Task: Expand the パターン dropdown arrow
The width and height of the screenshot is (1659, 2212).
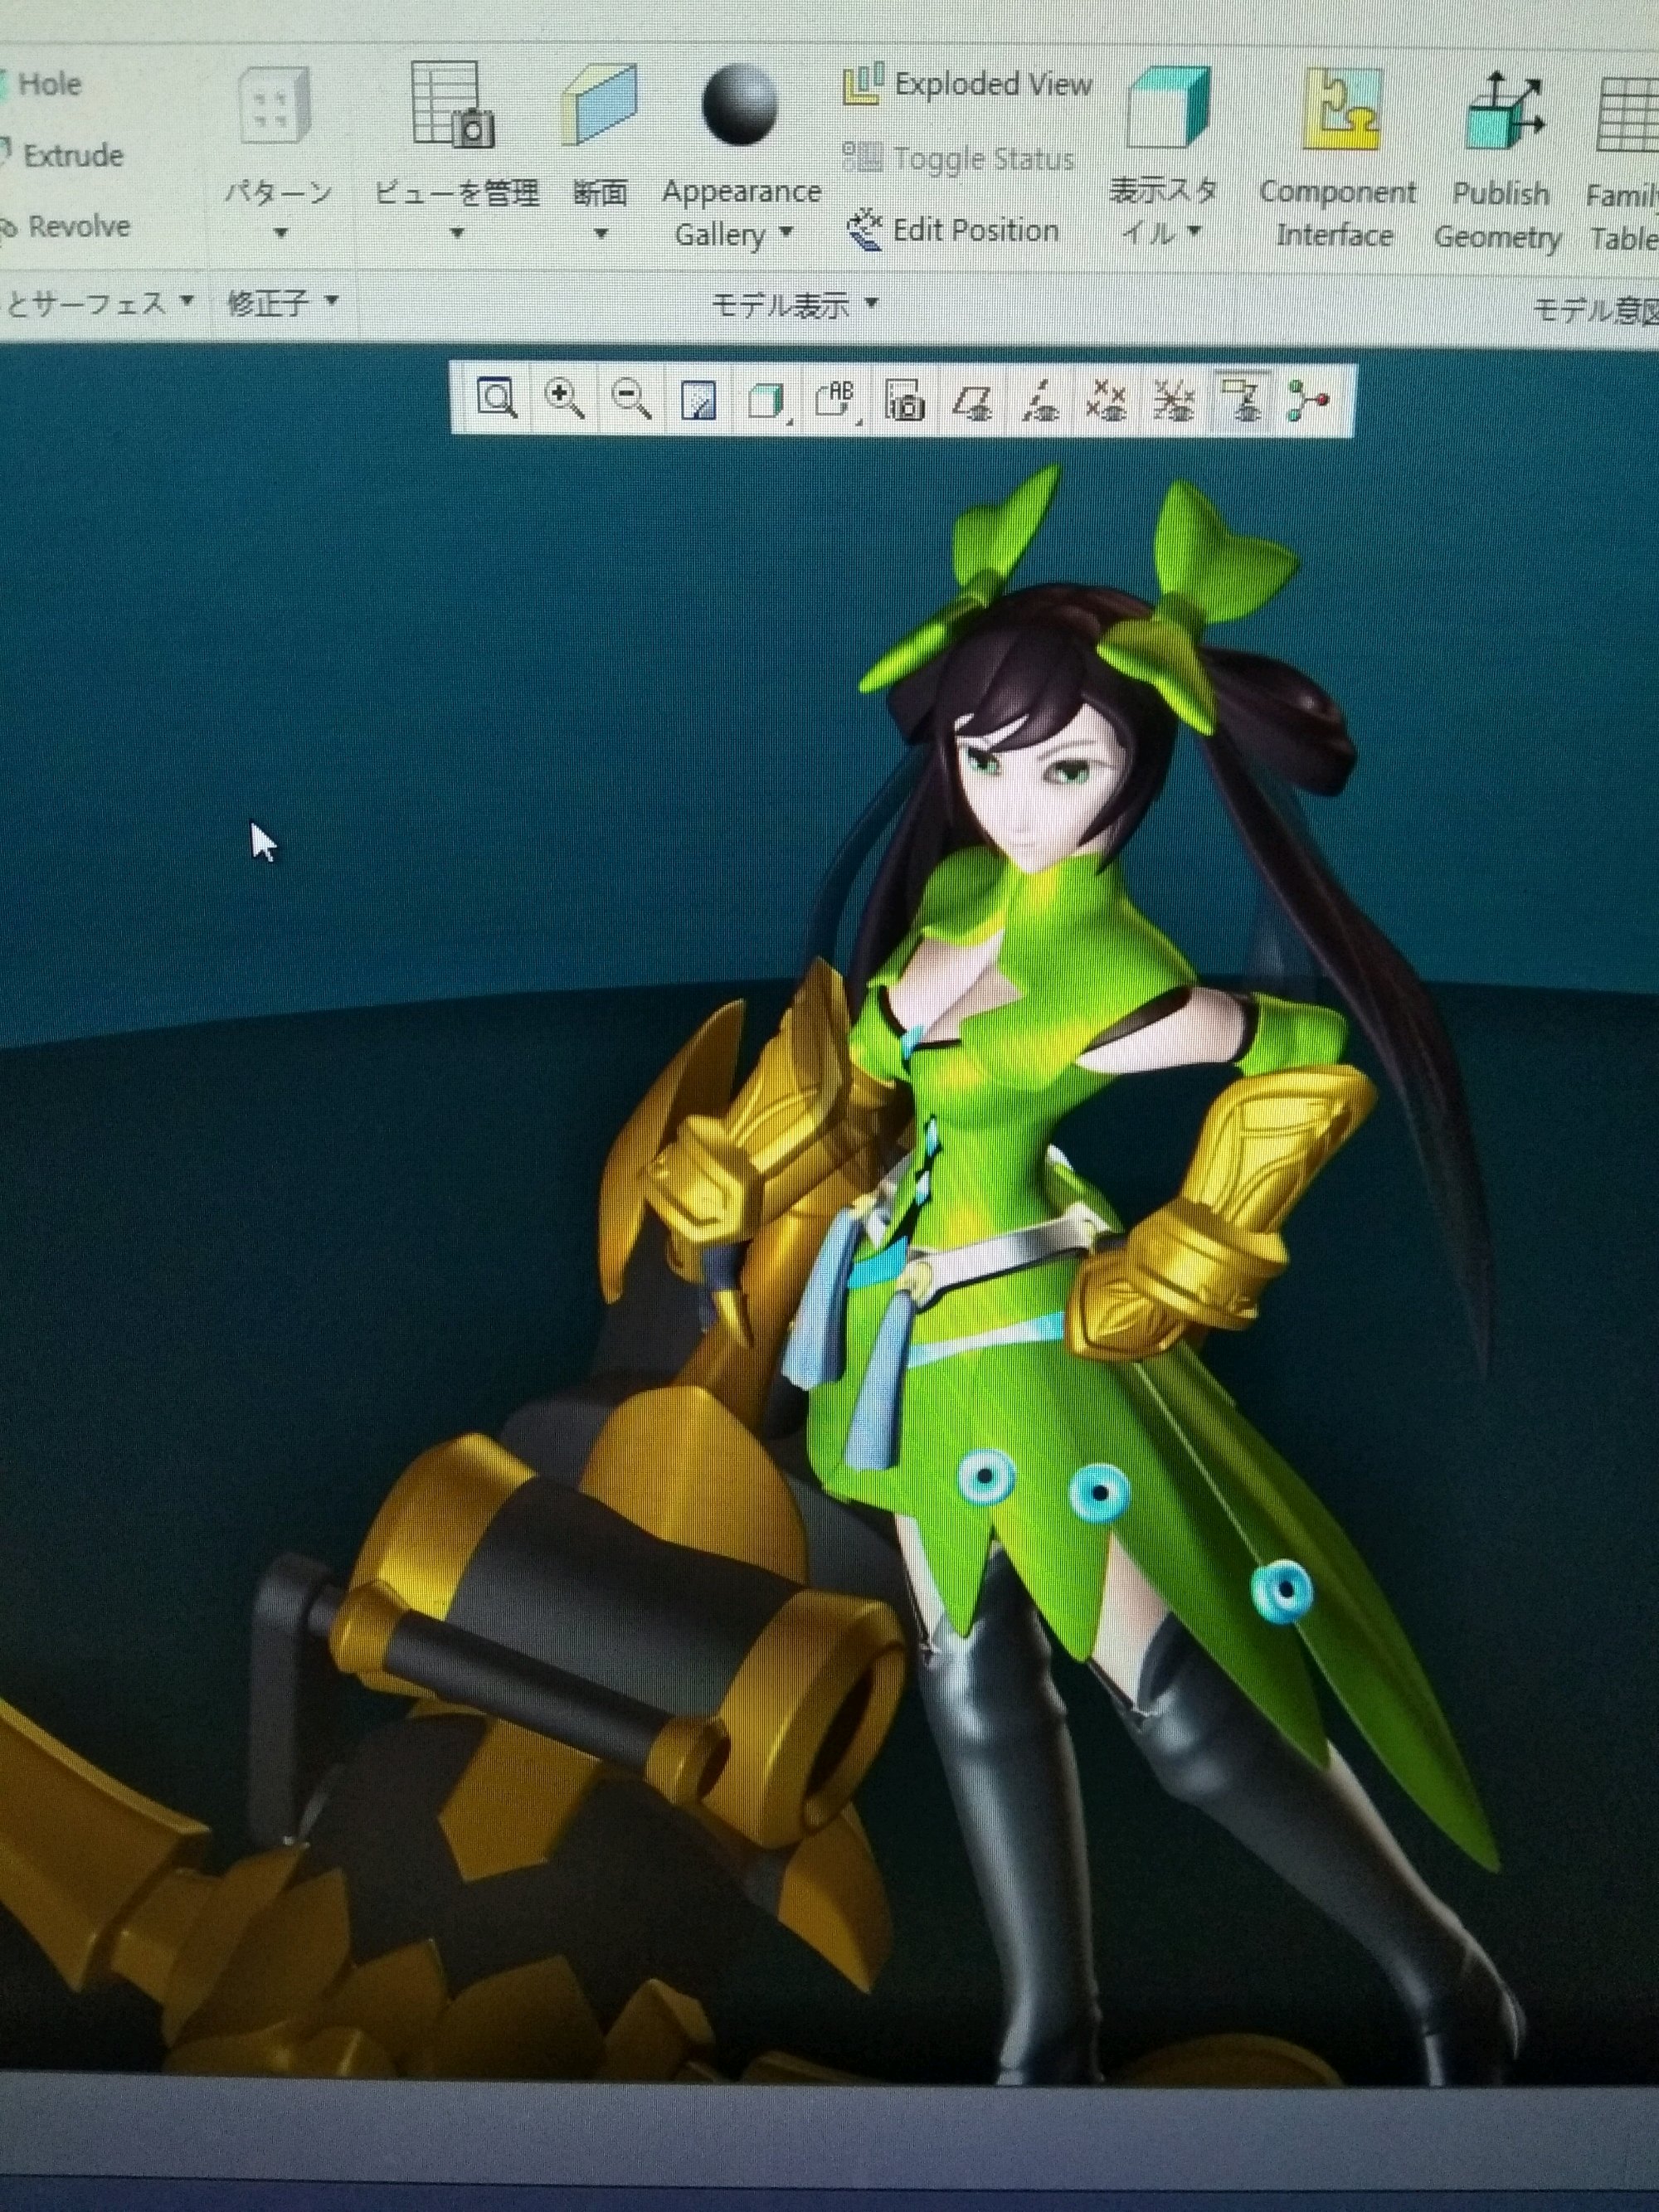Action: click(281, 233)
